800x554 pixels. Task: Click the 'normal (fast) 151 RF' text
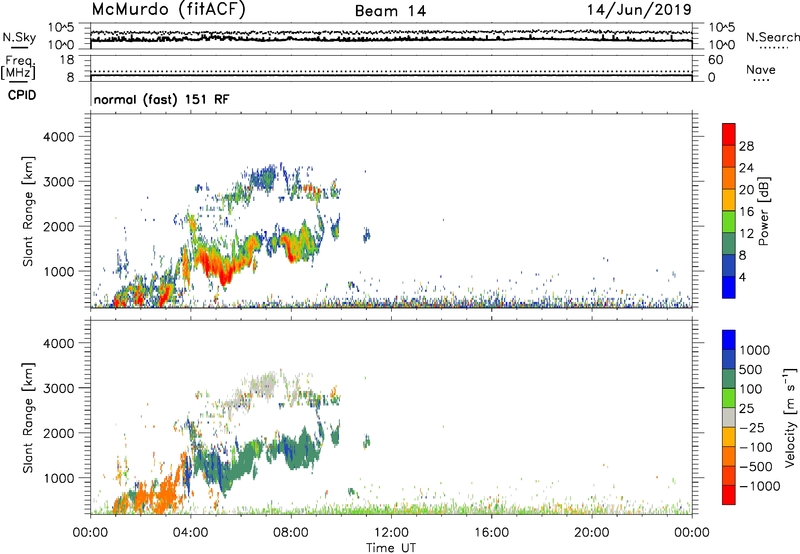point(161,99)
